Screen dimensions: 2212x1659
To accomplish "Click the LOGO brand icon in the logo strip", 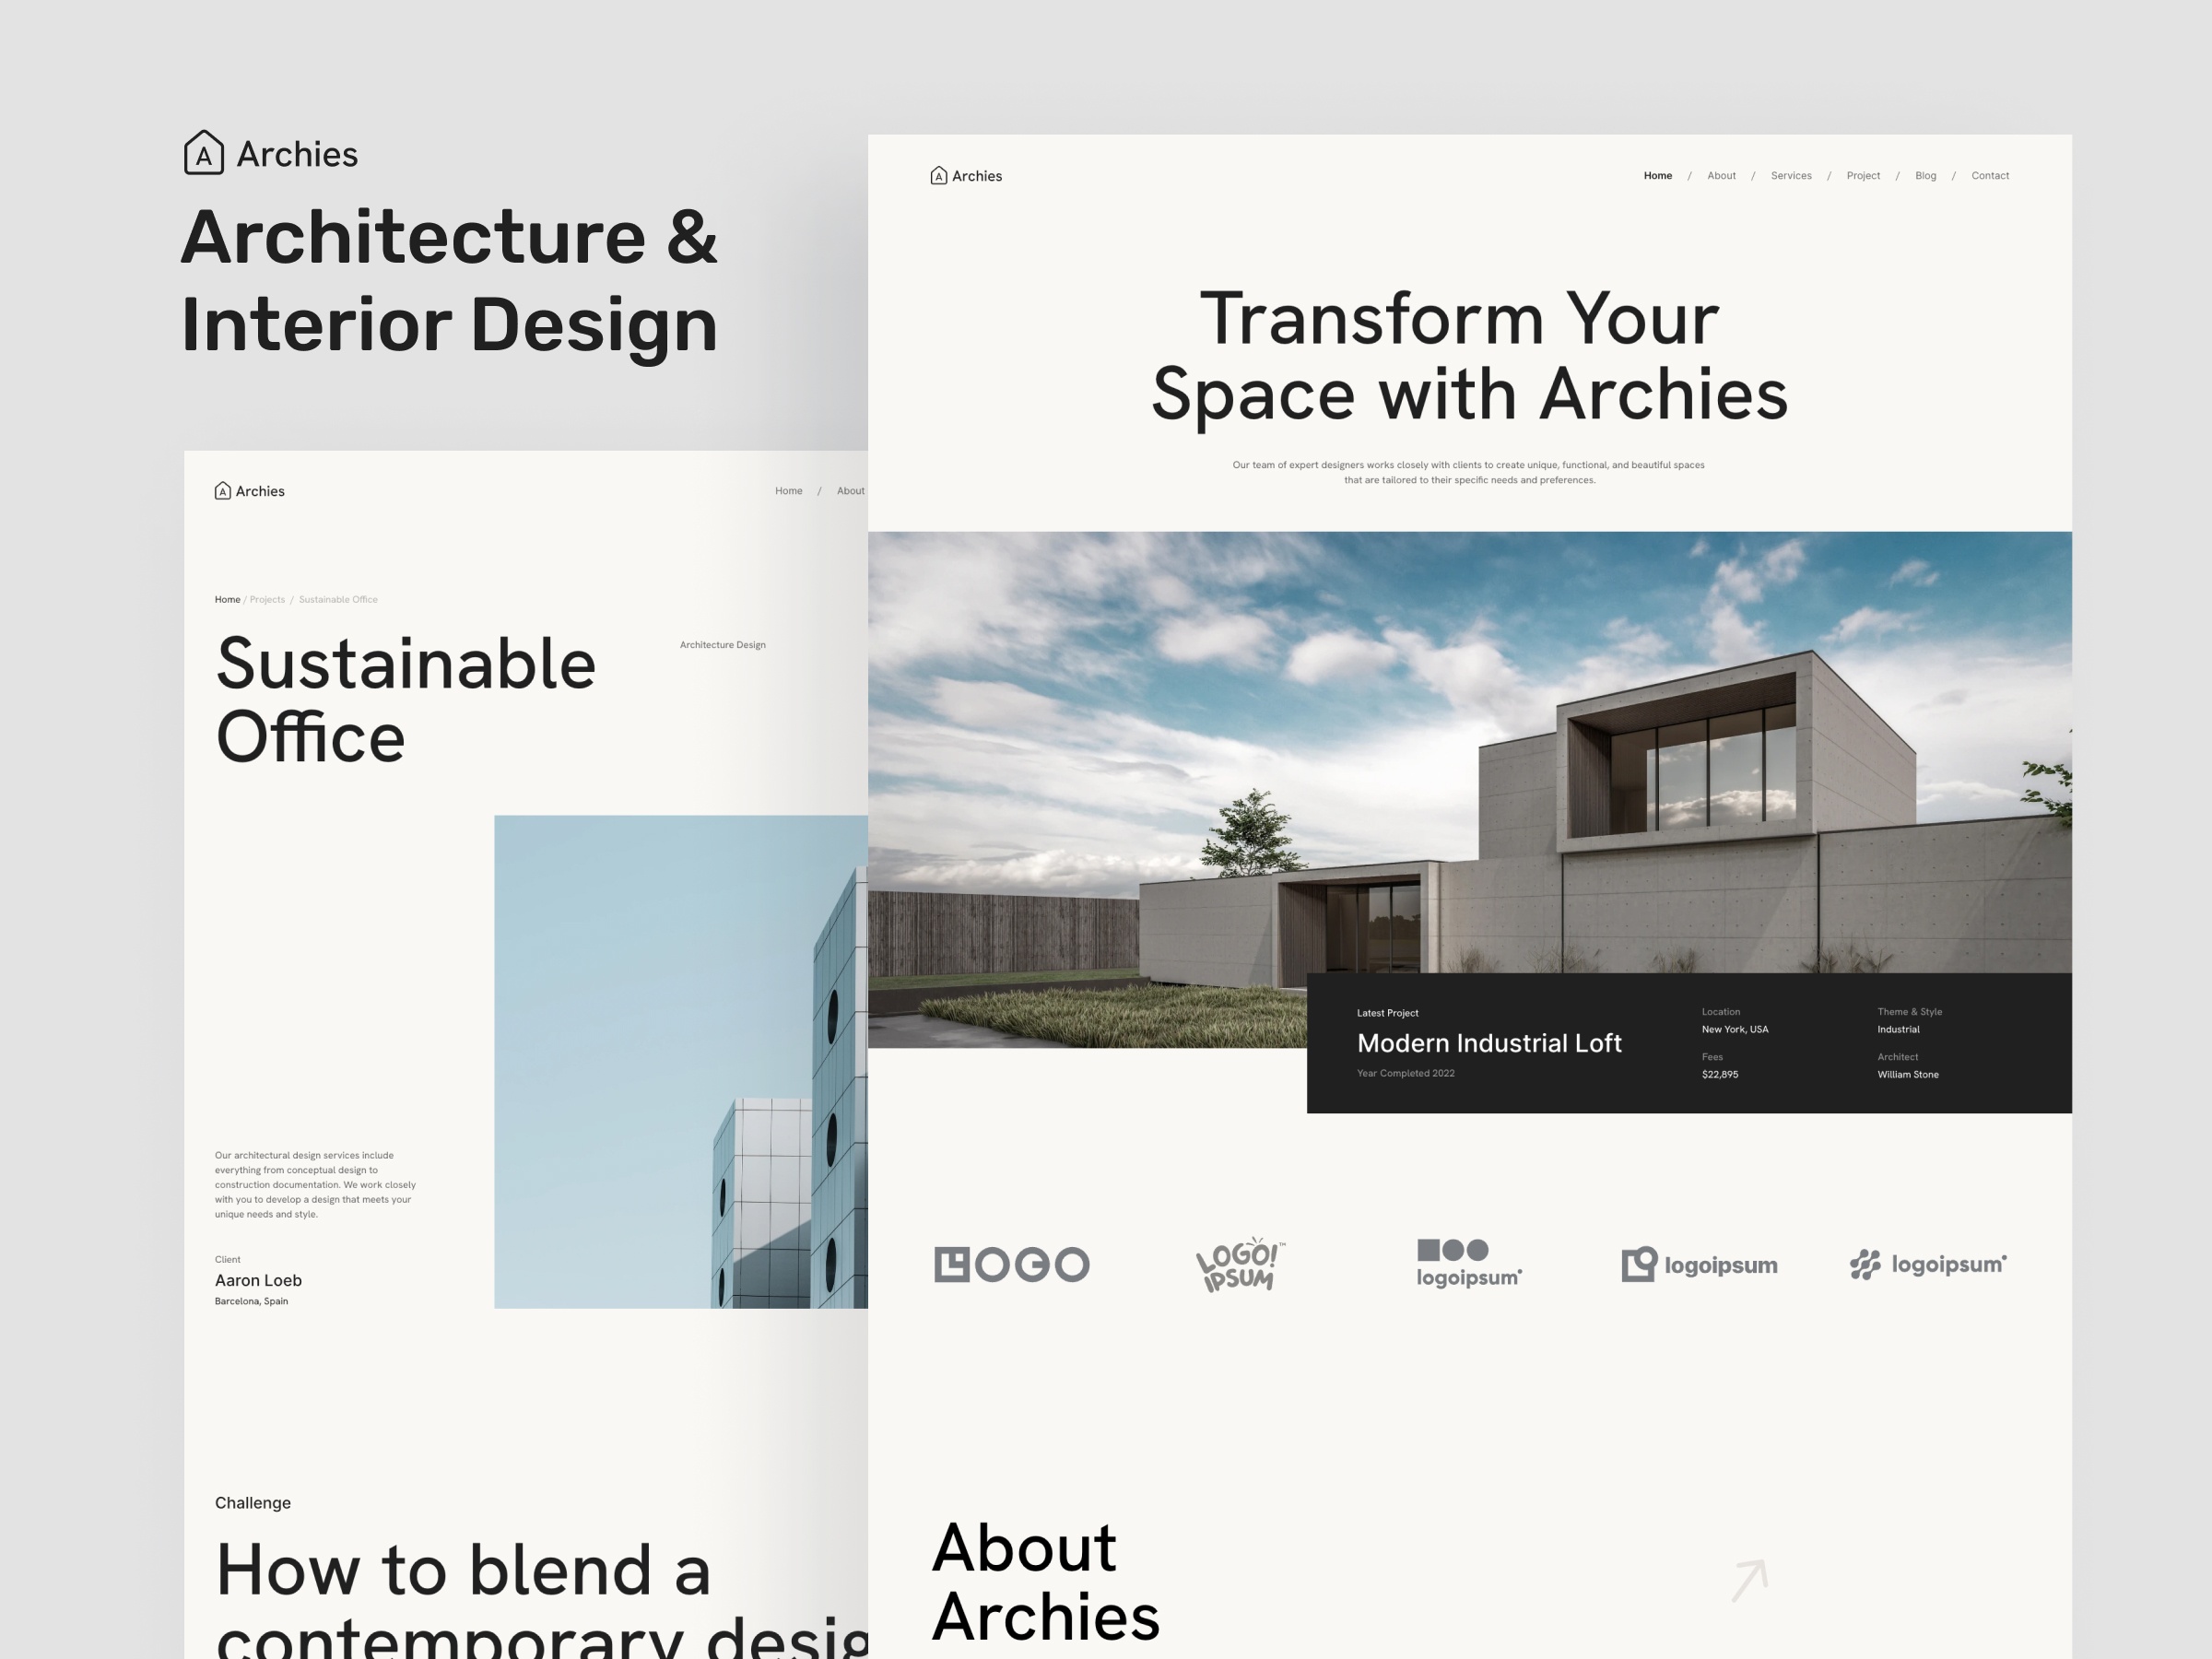I will pos(1012,1264).
